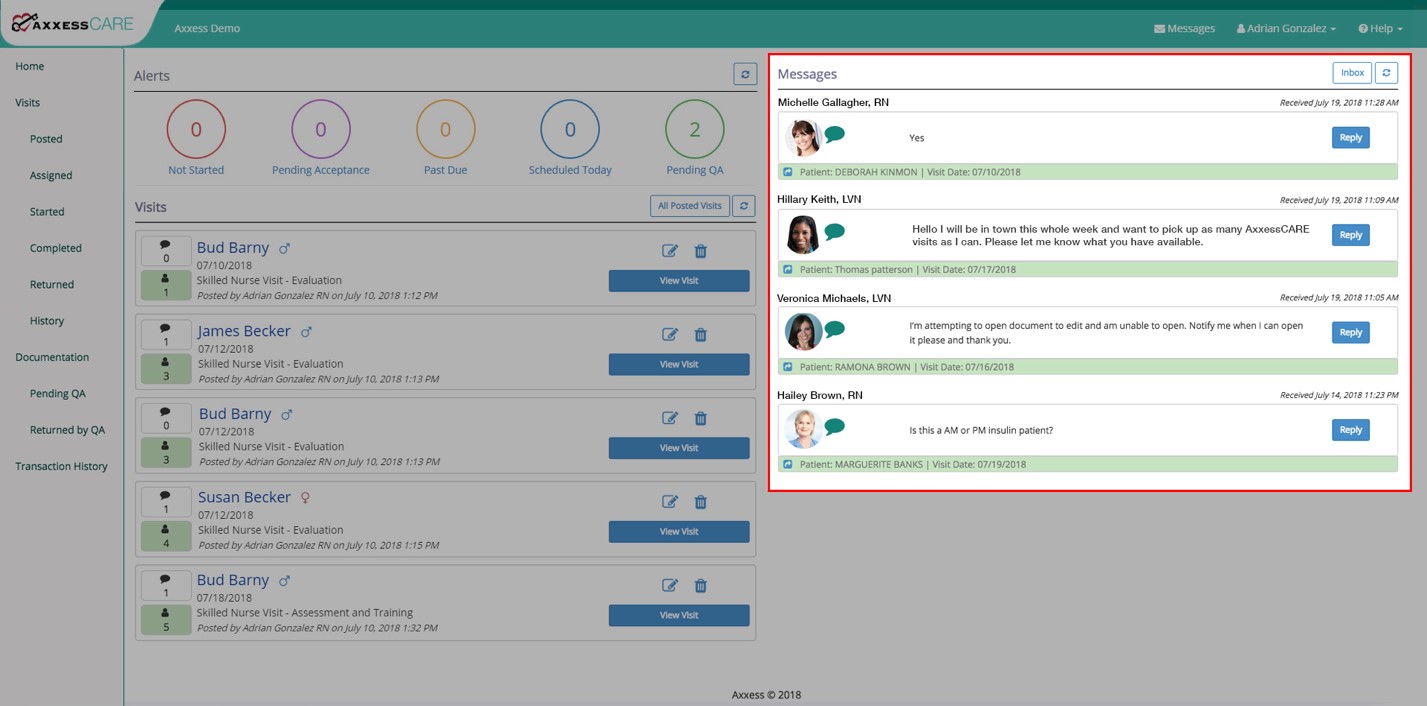Edit Bud Barny 07/10/2018 visit
Screen dimensions: 1427x706
tap(670, 251)
